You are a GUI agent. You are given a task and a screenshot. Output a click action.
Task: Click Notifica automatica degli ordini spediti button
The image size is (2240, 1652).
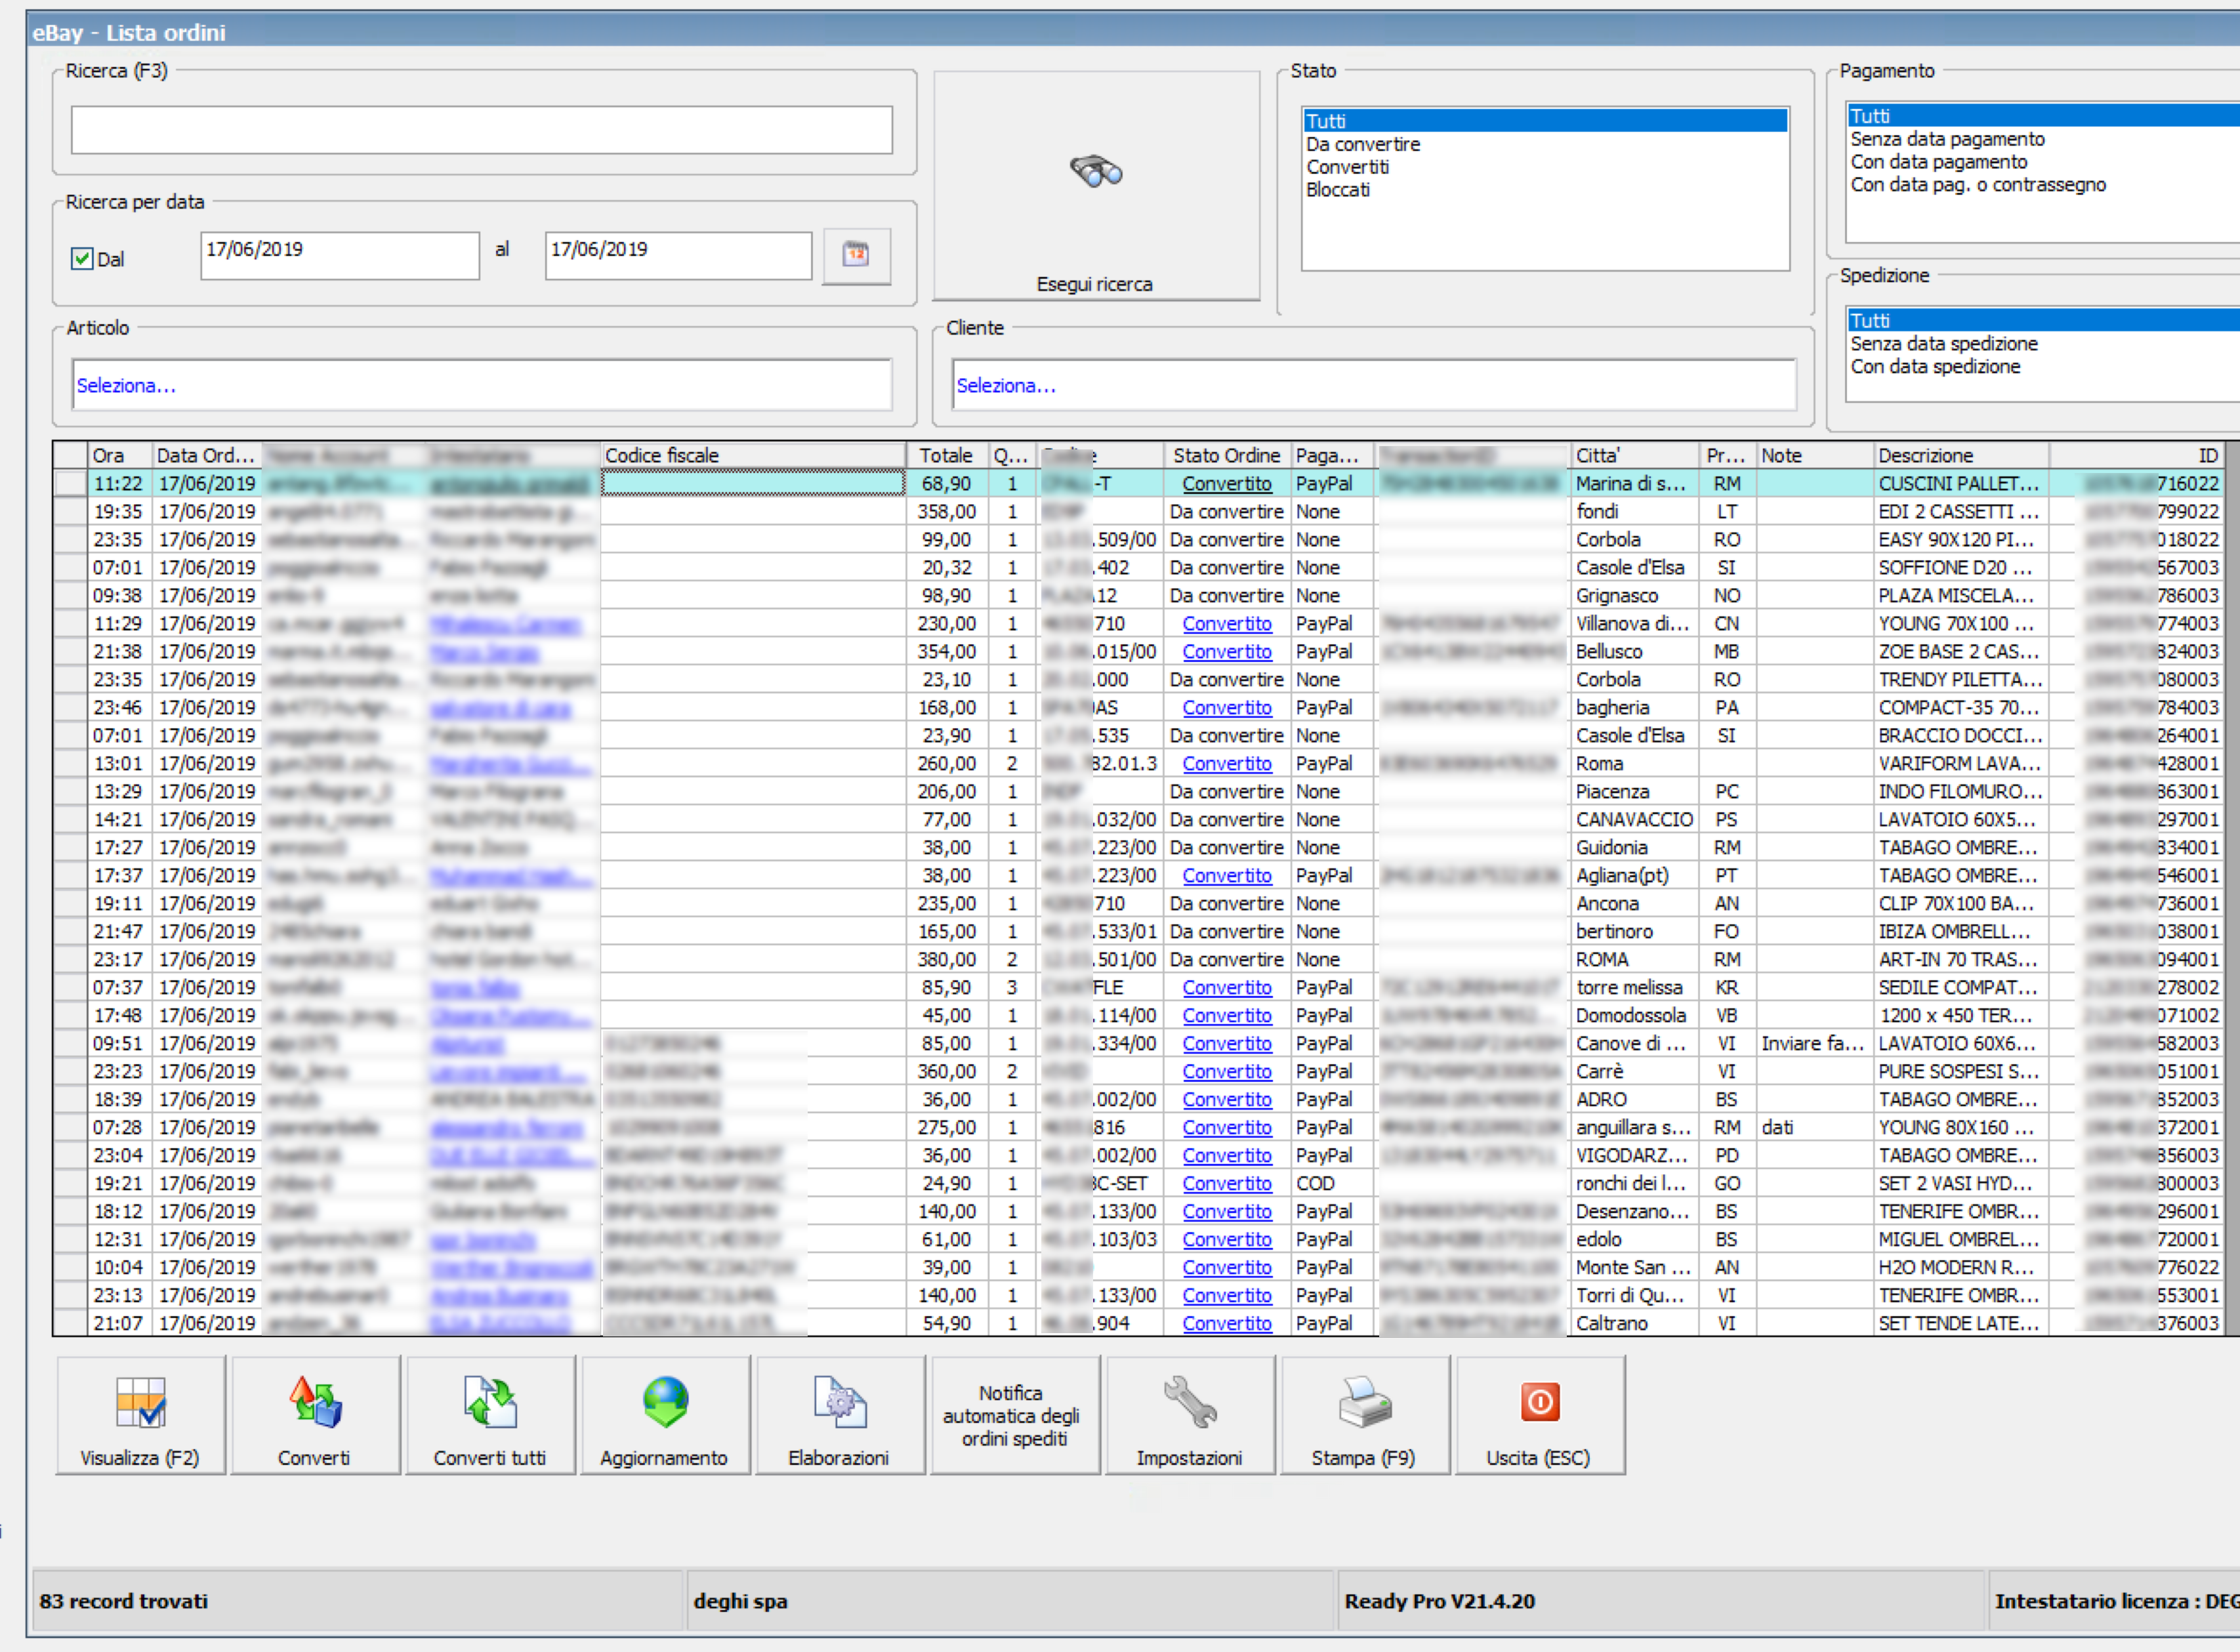1014,1415
